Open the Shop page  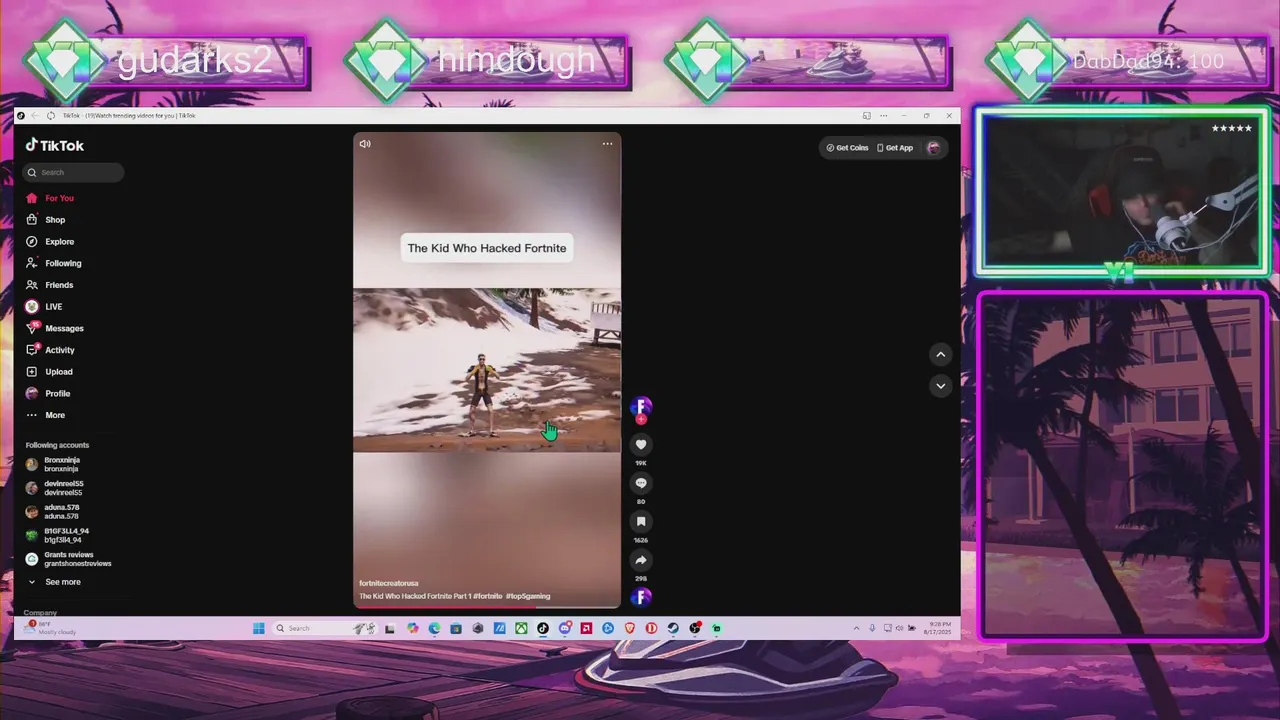(46, 220)
